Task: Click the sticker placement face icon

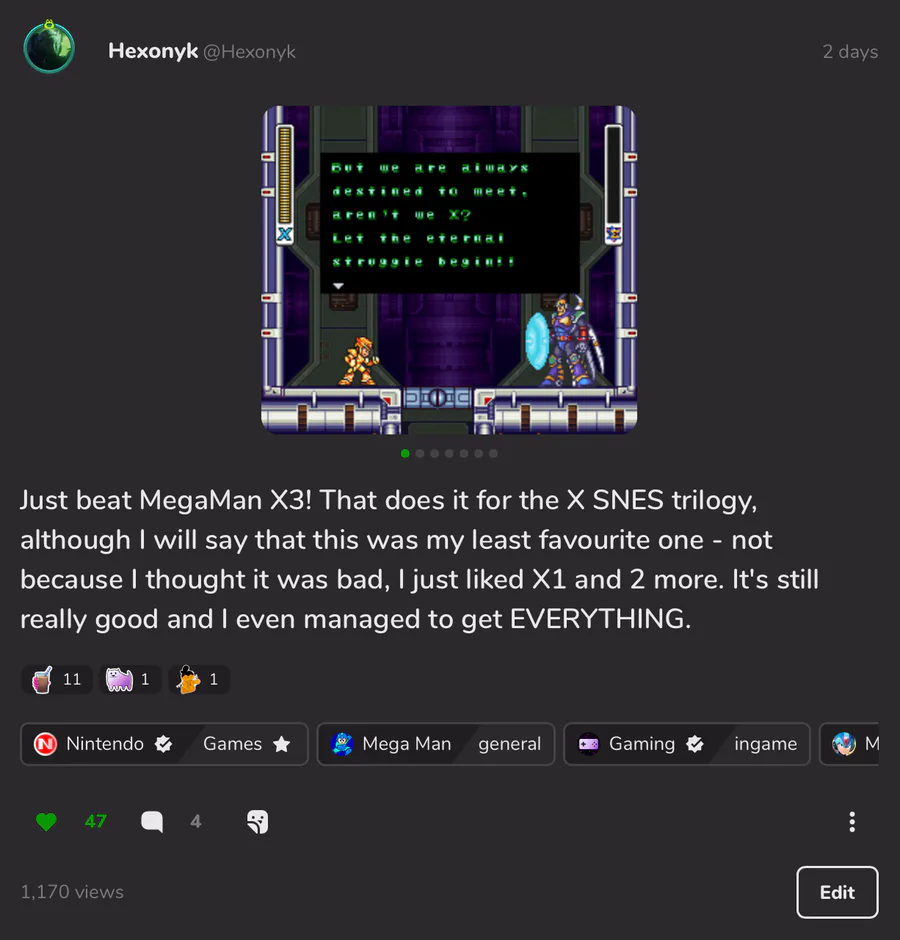Action: (x=257, y=821)
